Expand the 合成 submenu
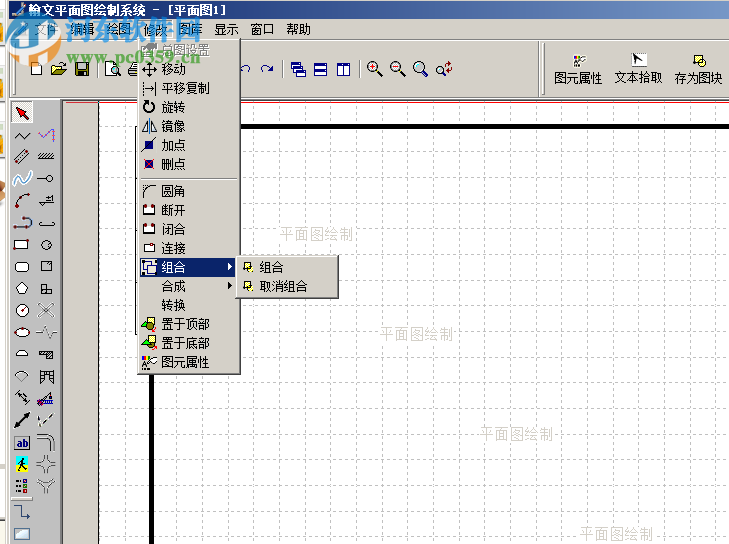 pos(189,286)
